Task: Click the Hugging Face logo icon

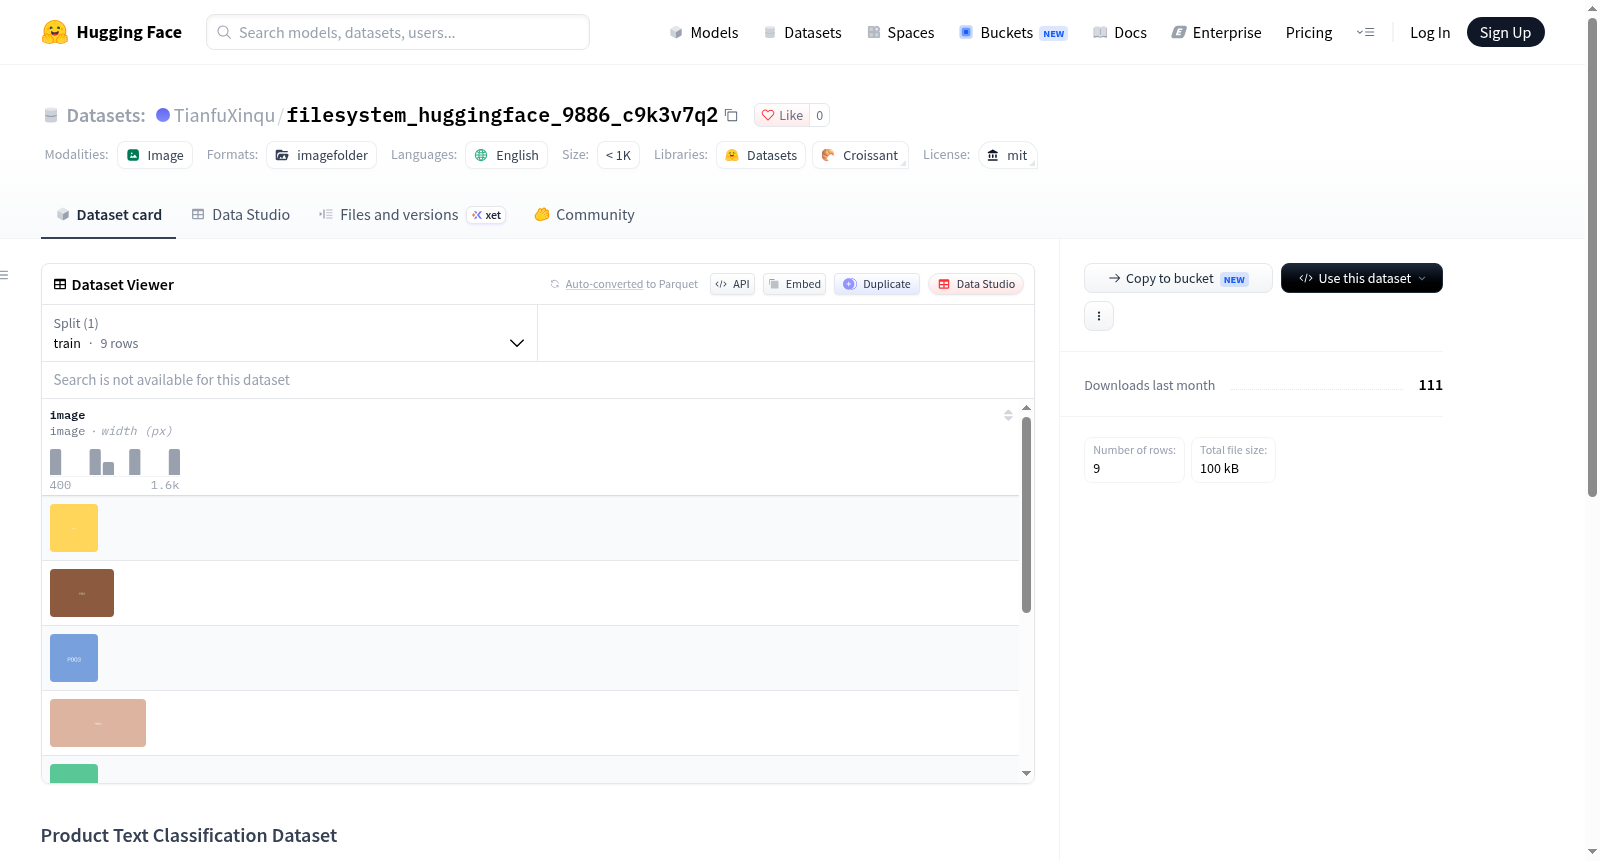Action: 55,32
